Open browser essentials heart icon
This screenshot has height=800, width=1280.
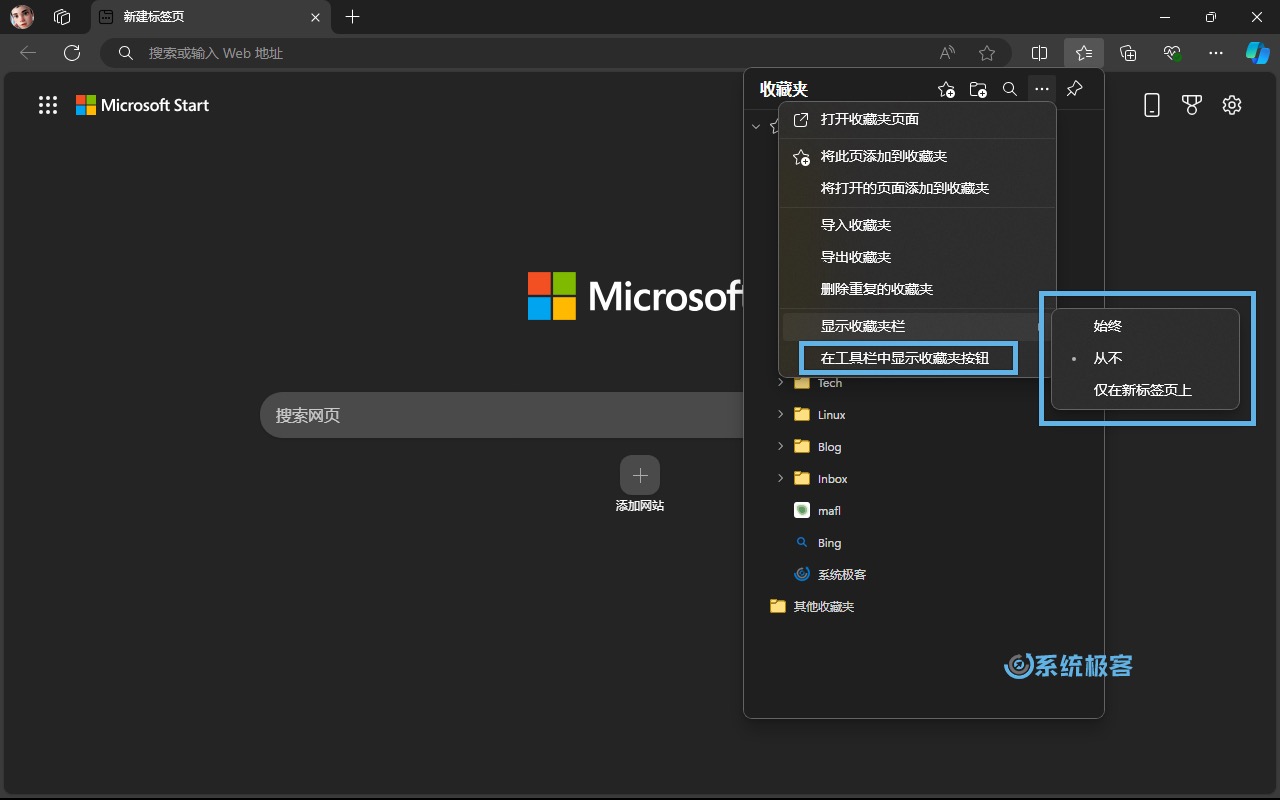click(1172, 53)
